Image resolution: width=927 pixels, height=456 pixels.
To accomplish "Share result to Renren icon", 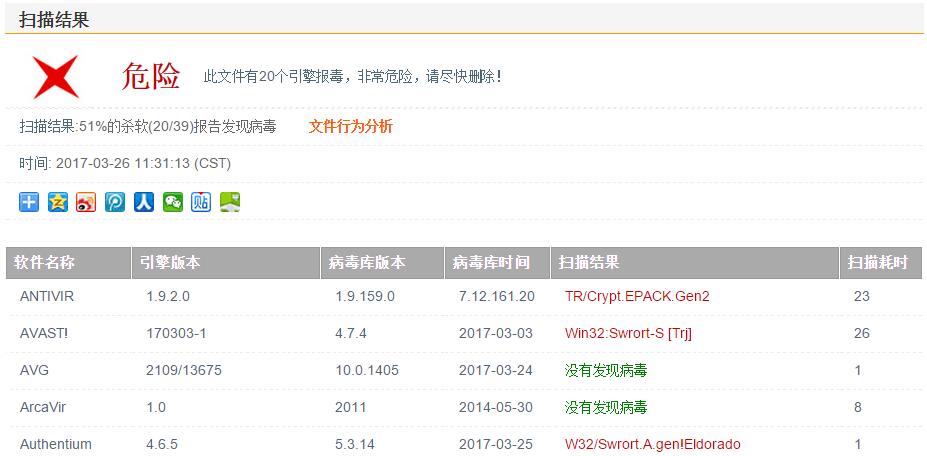I will point(144,202).
